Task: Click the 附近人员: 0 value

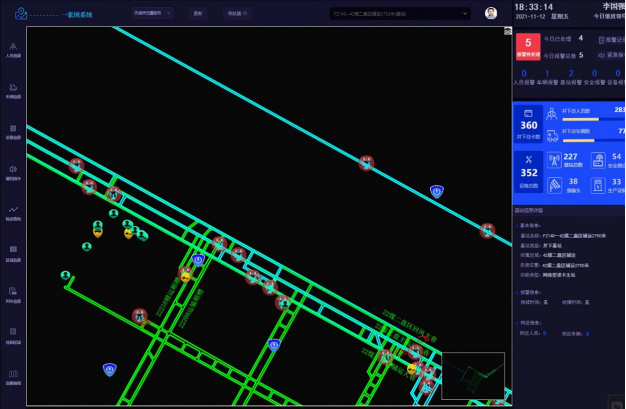Action: (x=545, y=333)
